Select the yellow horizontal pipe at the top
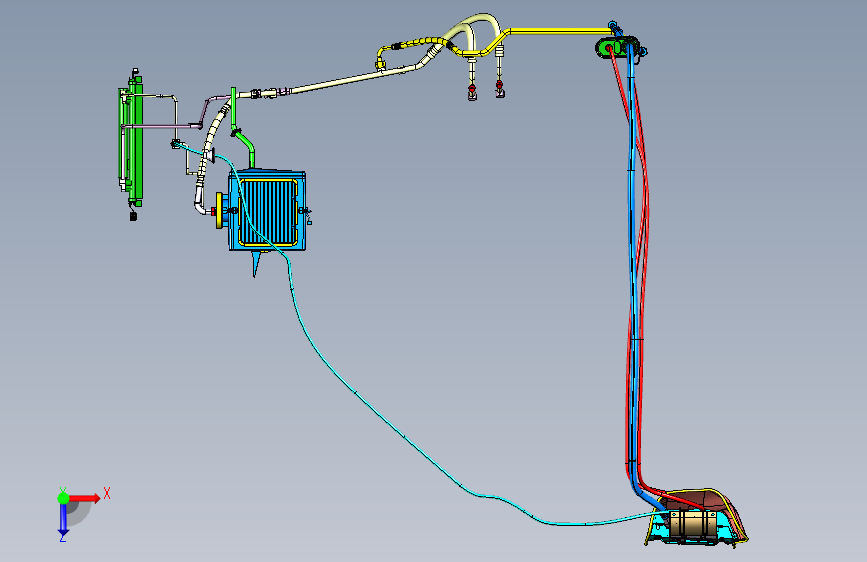 coord(558,31)
